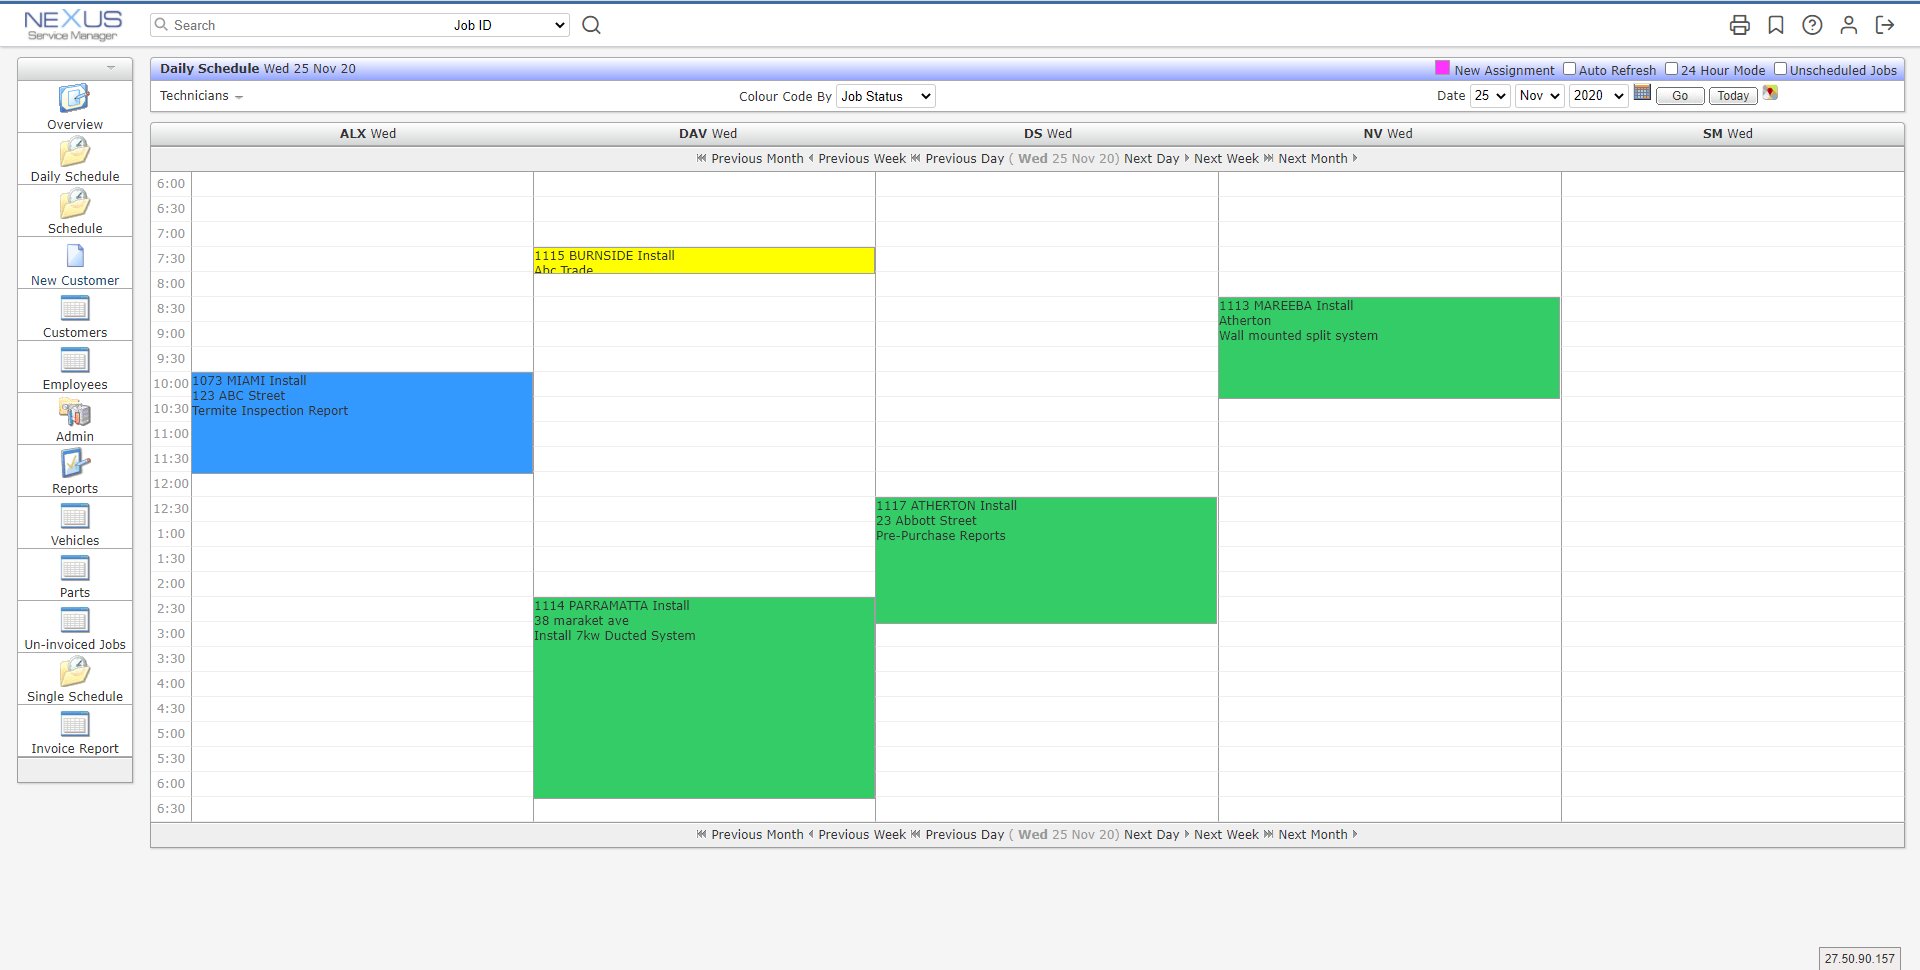Open the year 2020 dropdown

point(1597,96)
